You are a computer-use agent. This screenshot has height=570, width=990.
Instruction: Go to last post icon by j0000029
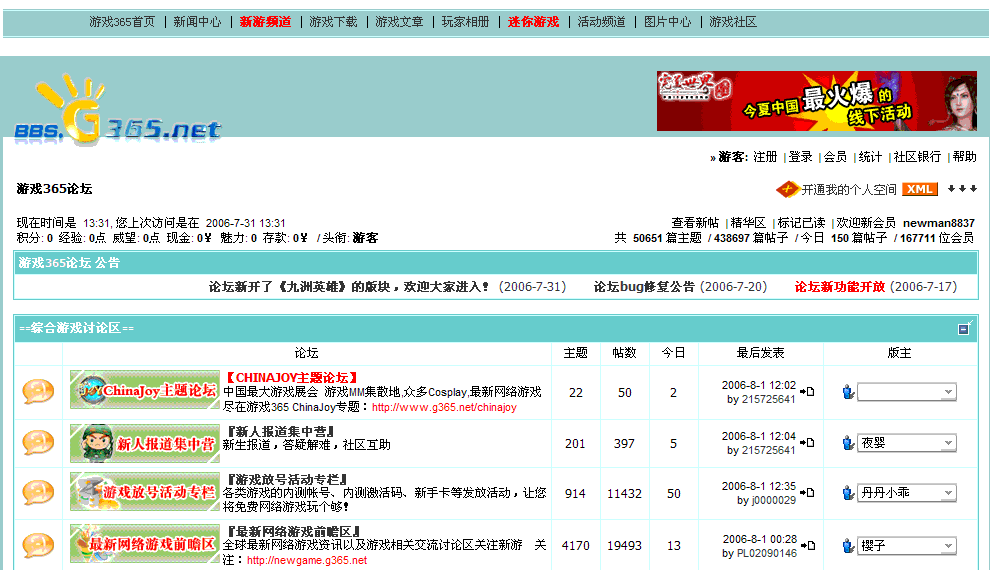(807, 493)
